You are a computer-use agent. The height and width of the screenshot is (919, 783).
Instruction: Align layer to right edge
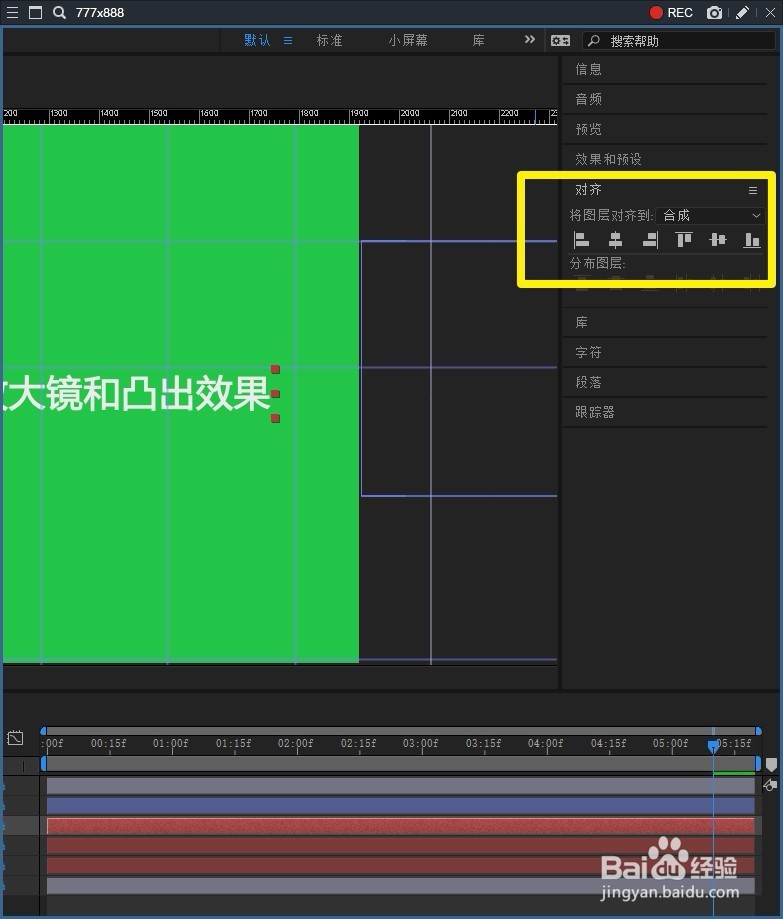coord(651,240)
